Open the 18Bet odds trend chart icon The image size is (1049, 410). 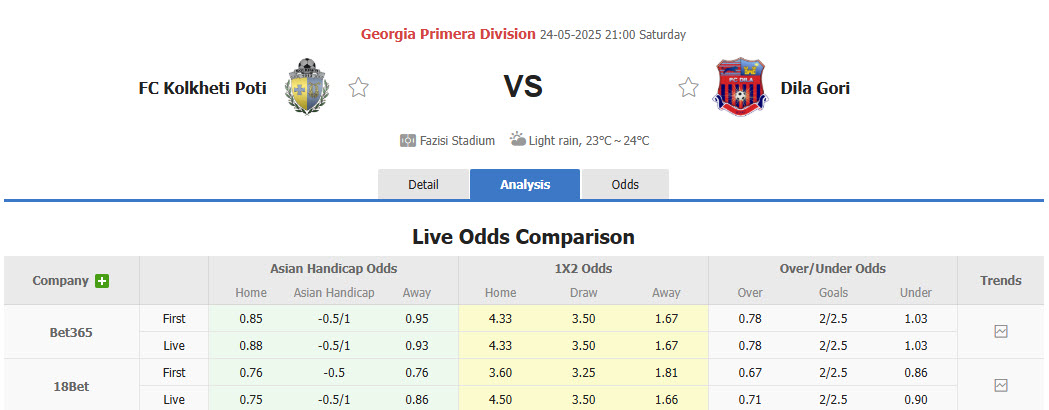(1001, 385)
